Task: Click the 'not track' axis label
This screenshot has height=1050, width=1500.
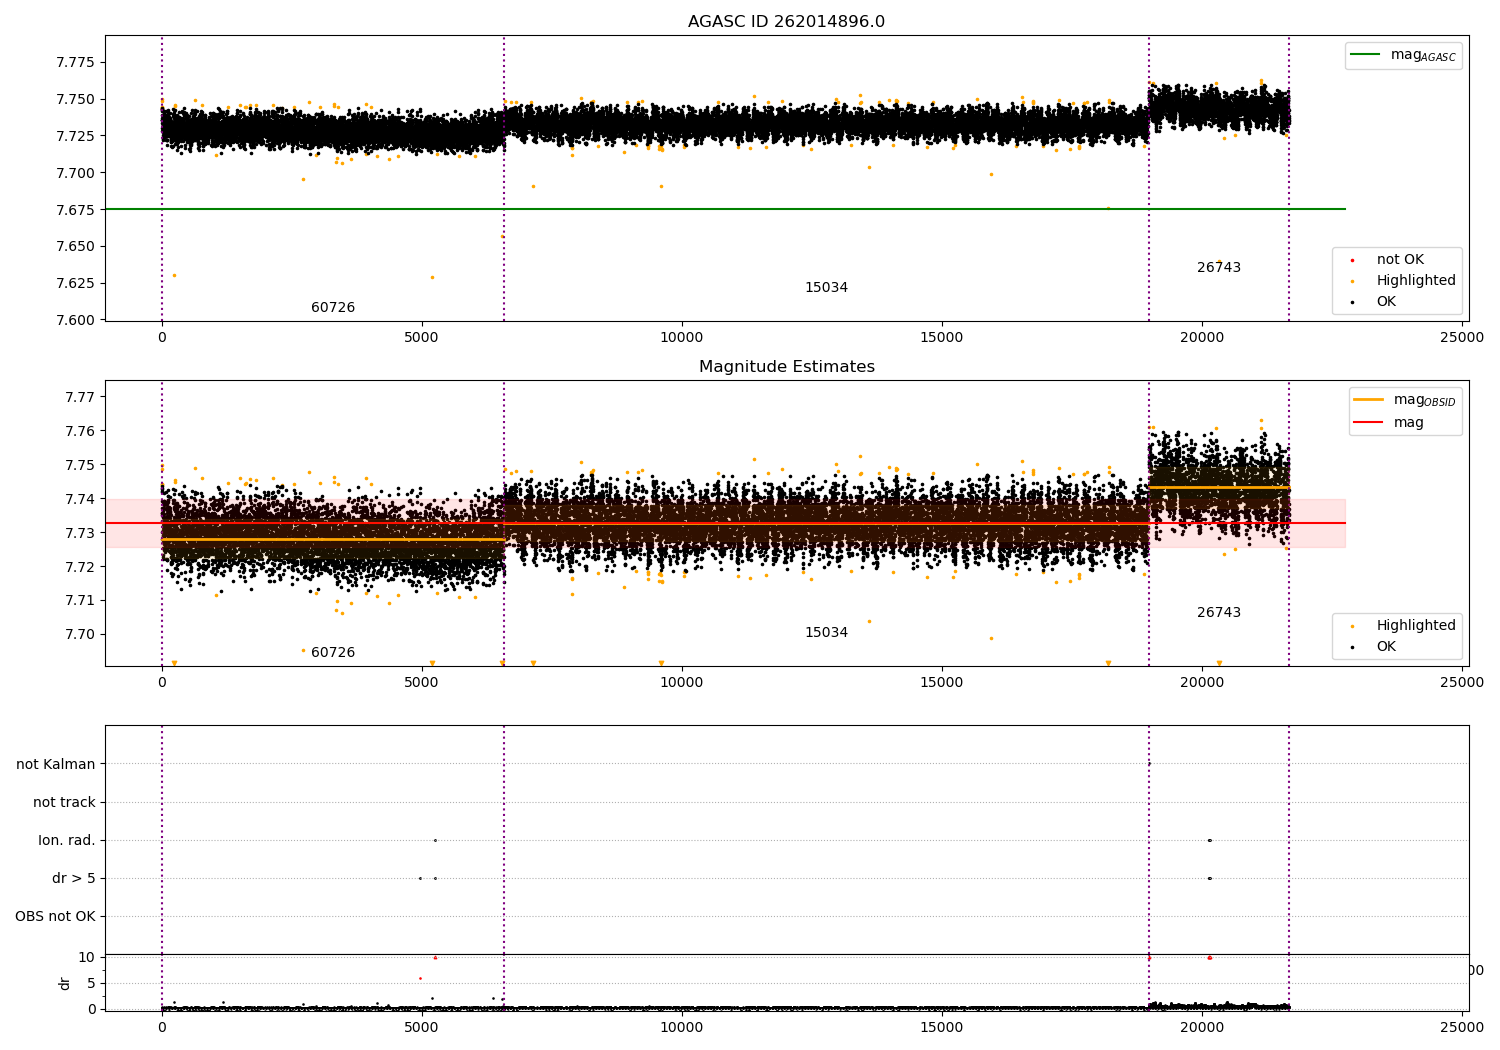Action: 64,803
